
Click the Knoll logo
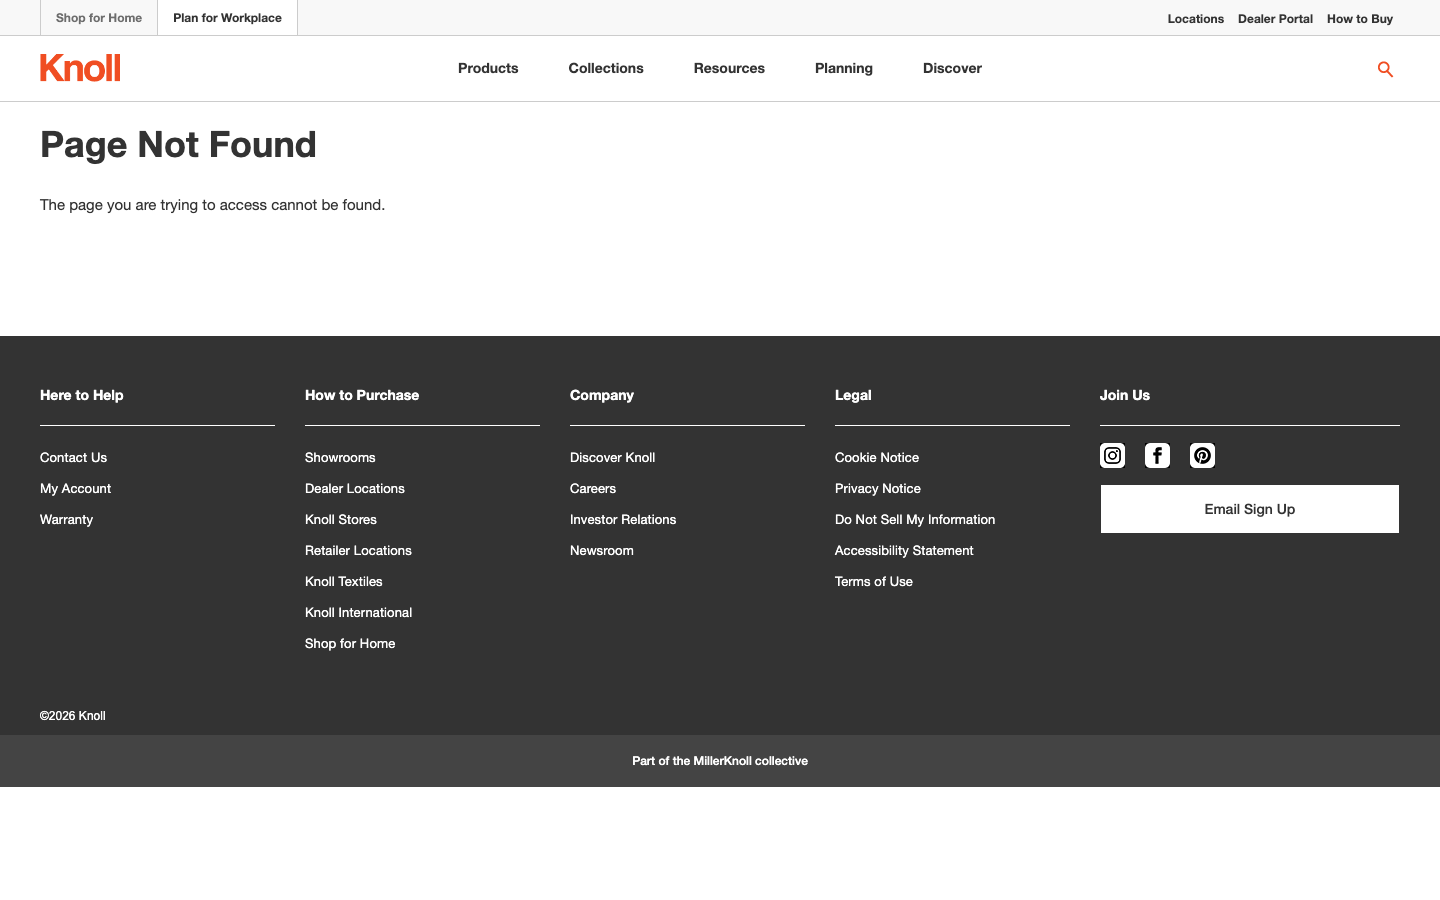point(80,68)
